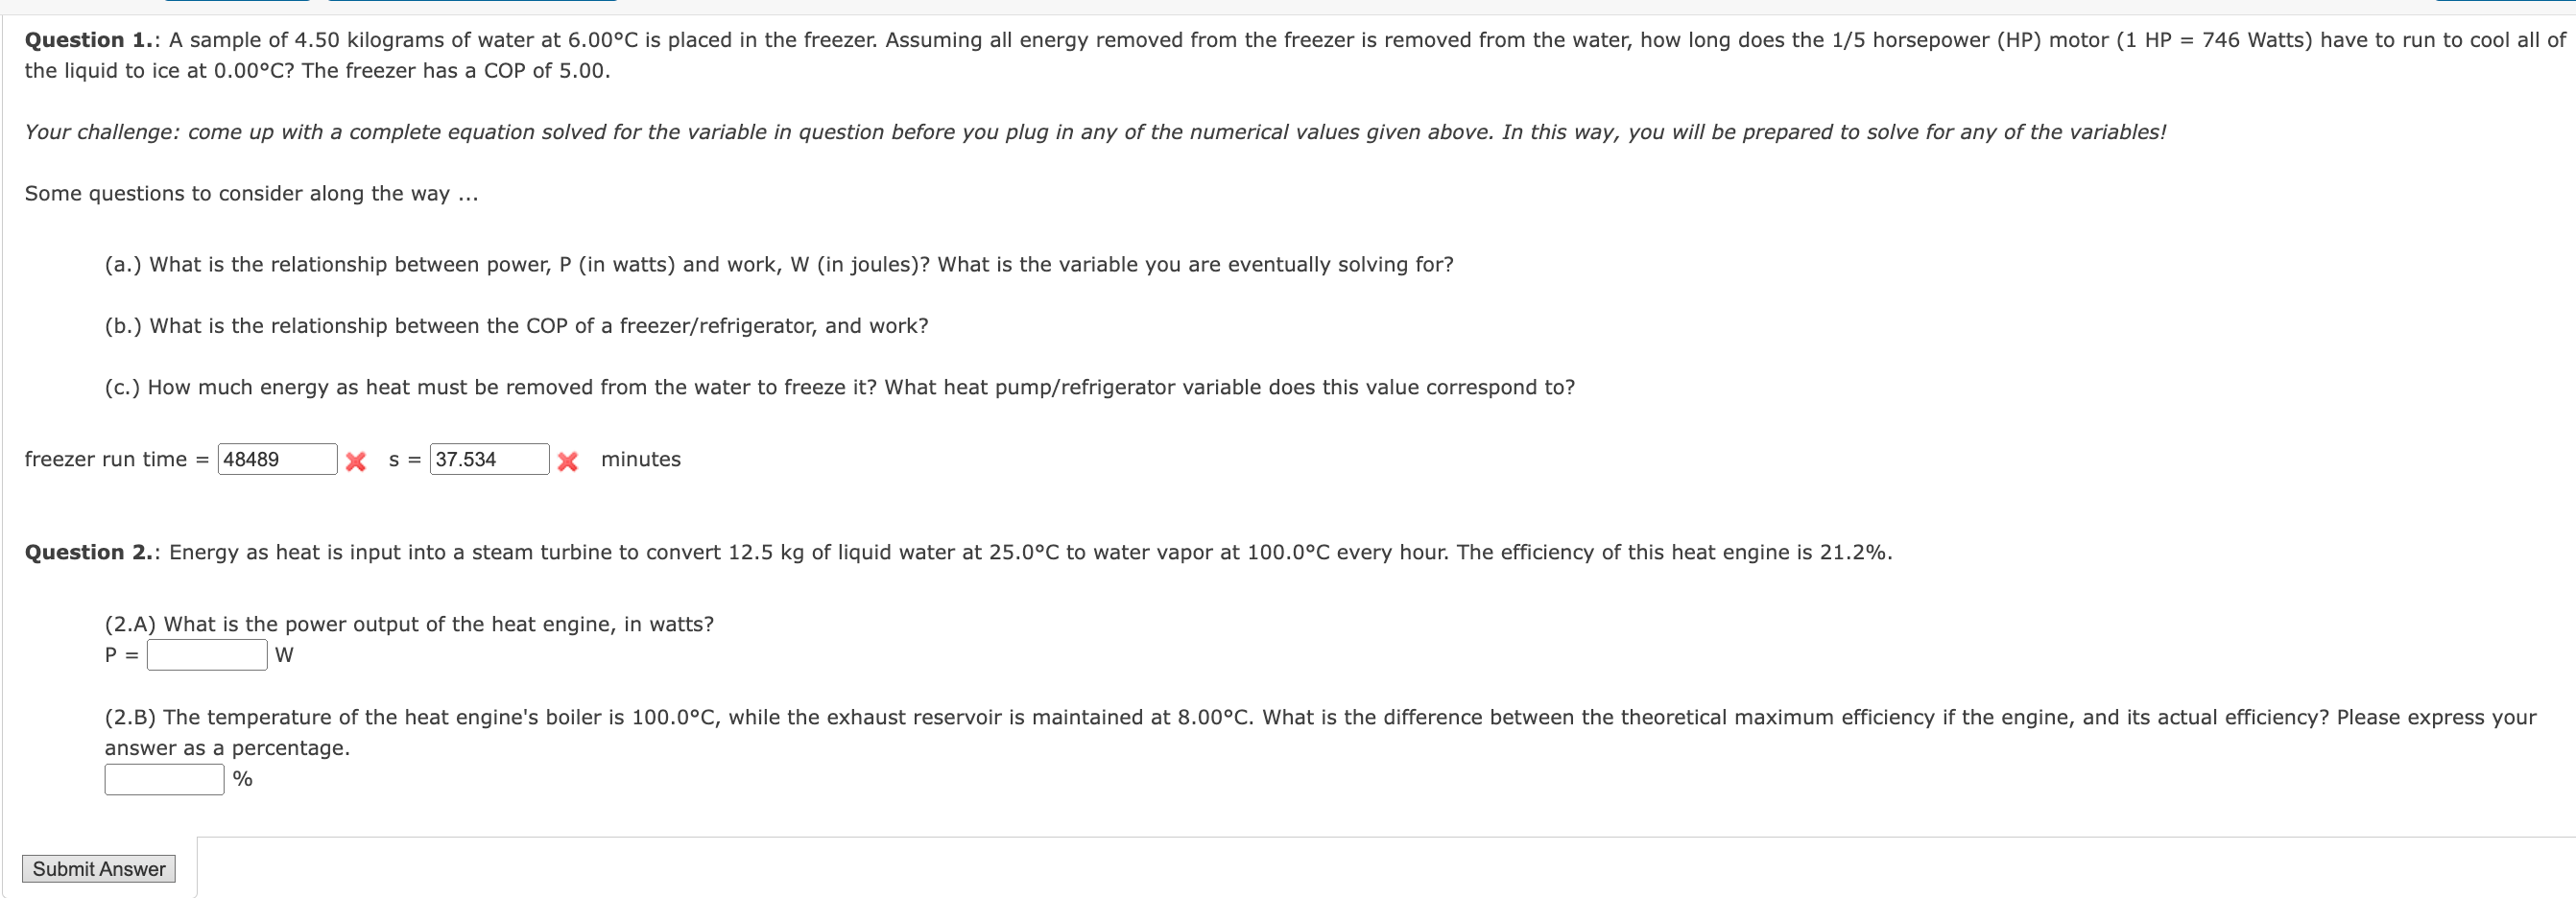Click the W unit label after the power field
This screenshot has height=898, width=2576.
click(x=285, y=655)
